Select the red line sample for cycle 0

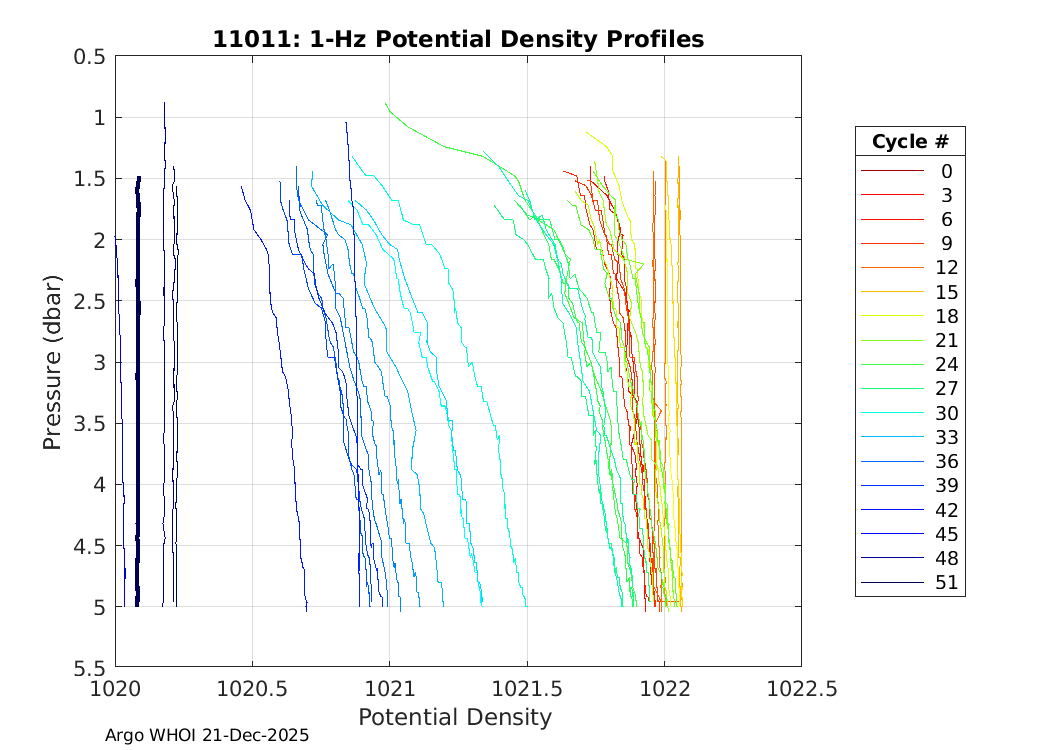tap(892, 171)
